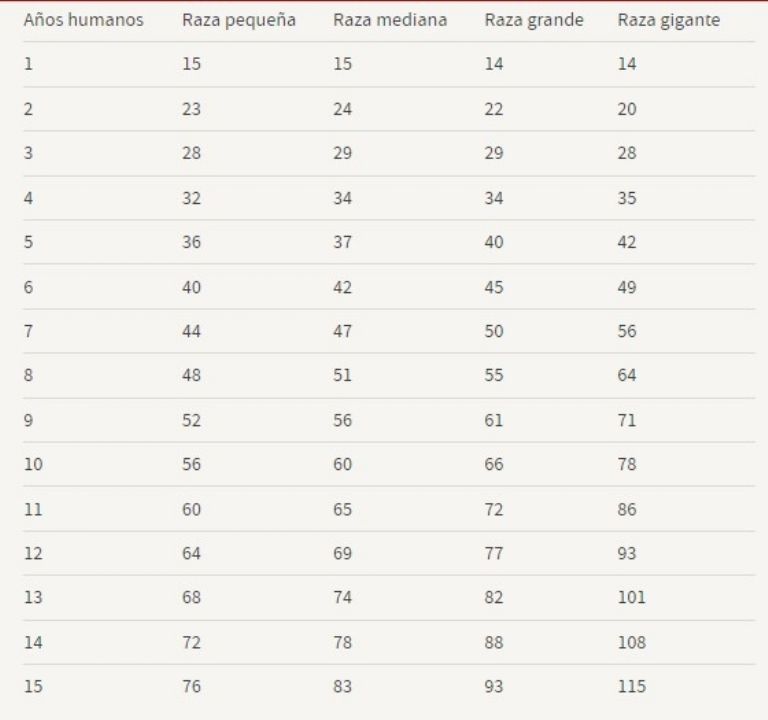The image size is (768, 720).
Task: Click value 23 in Raza pequeña column
Action: click(x=191, y=109)
